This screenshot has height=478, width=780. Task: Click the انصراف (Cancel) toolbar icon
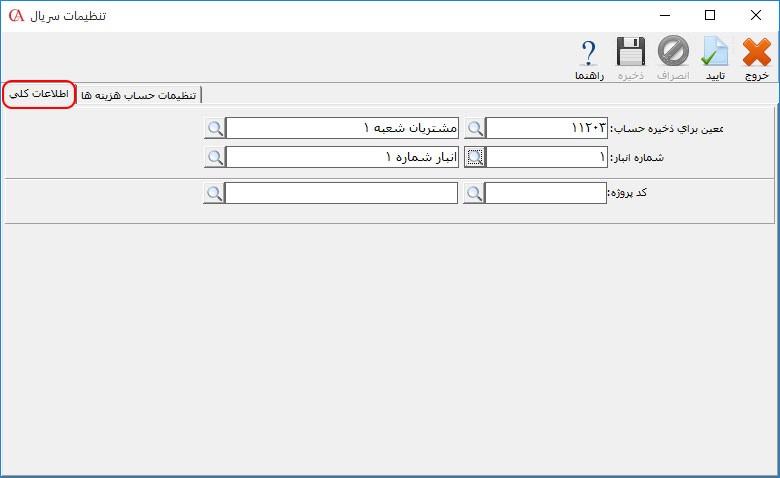click(x=673, y=57)
